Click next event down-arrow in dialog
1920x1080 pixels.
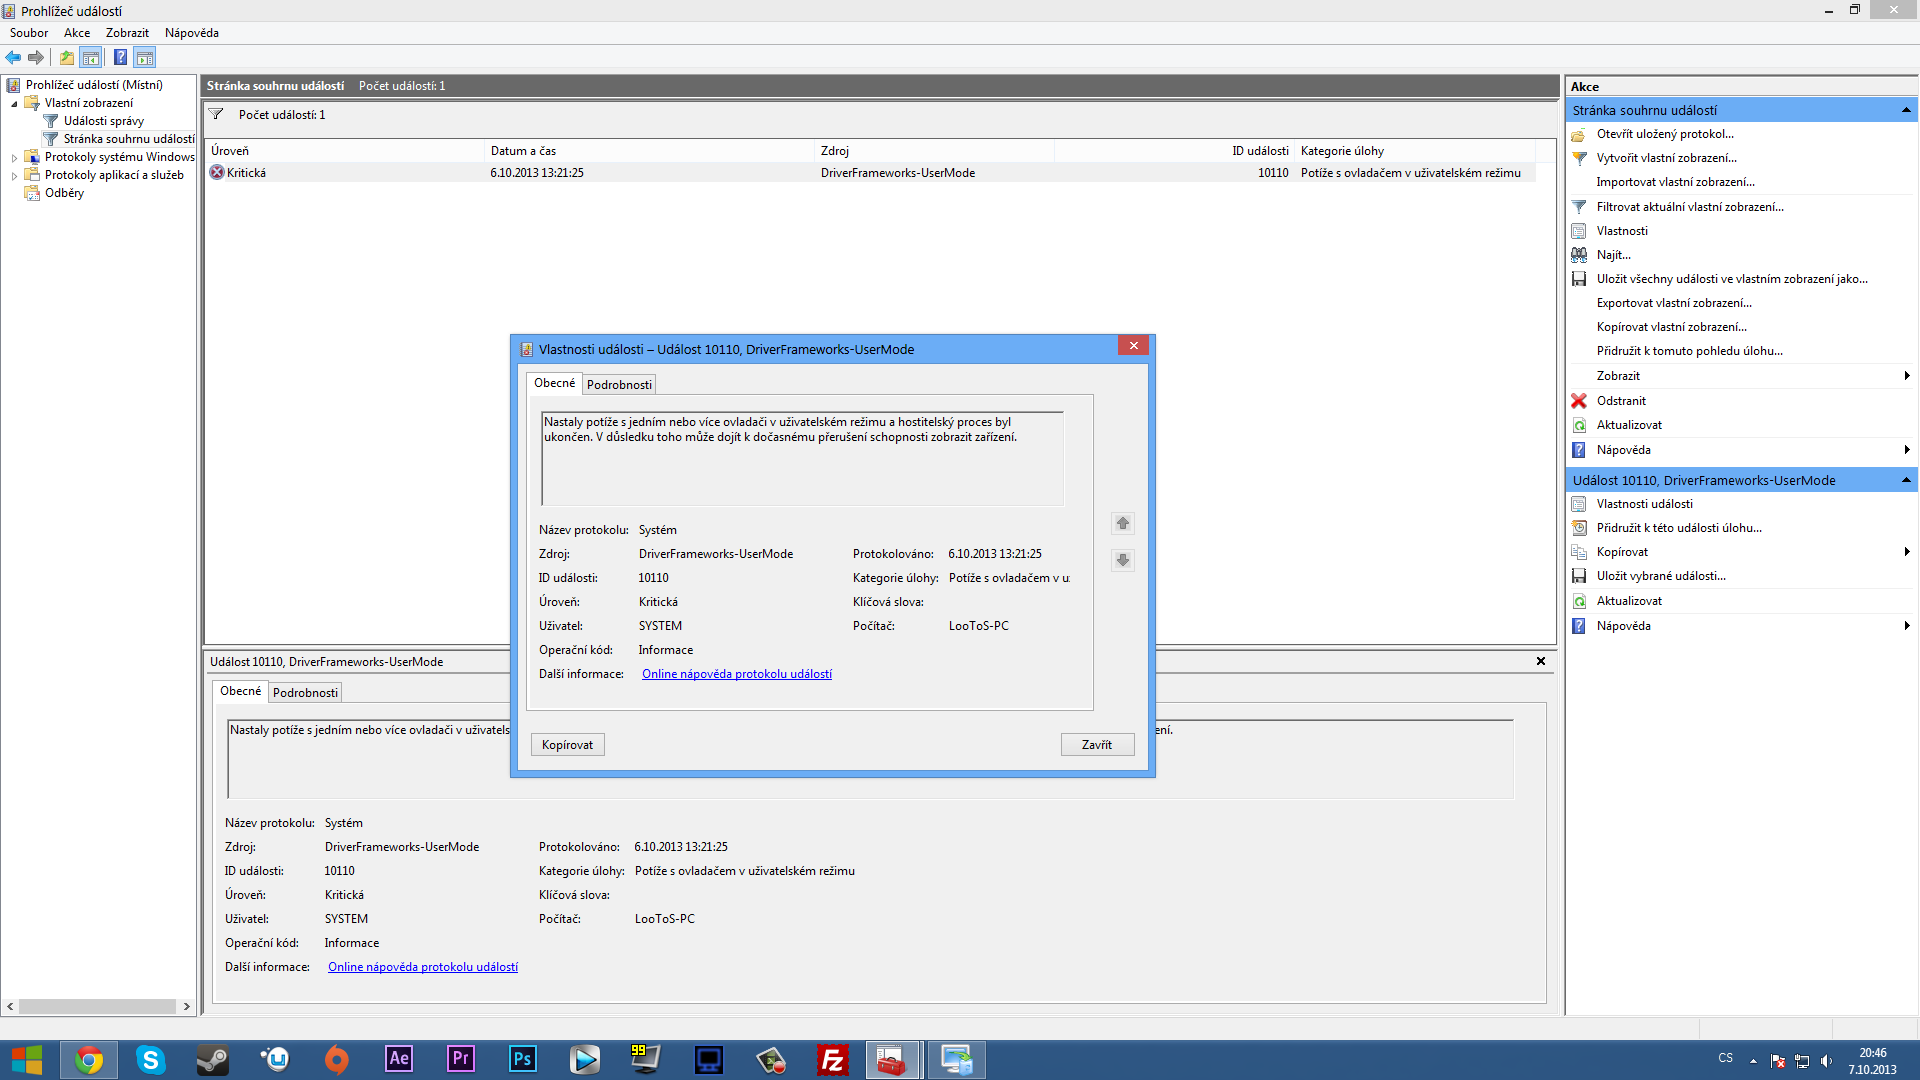click(1123, 560)
